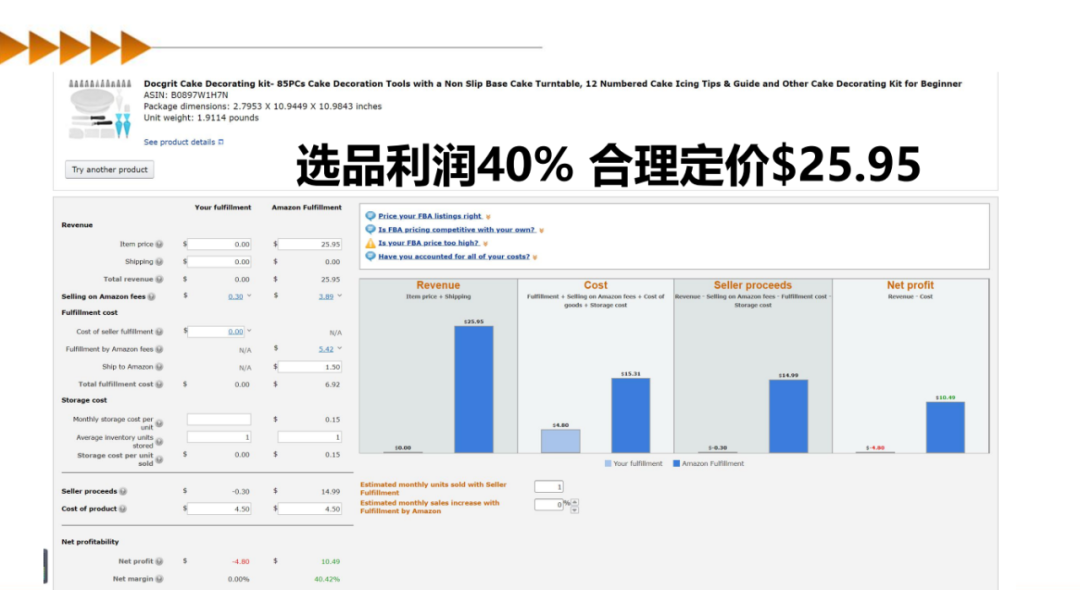Click the $25.95 Revenue chart bar
Screen dimensions: 1080x590
tap(474, 389)
